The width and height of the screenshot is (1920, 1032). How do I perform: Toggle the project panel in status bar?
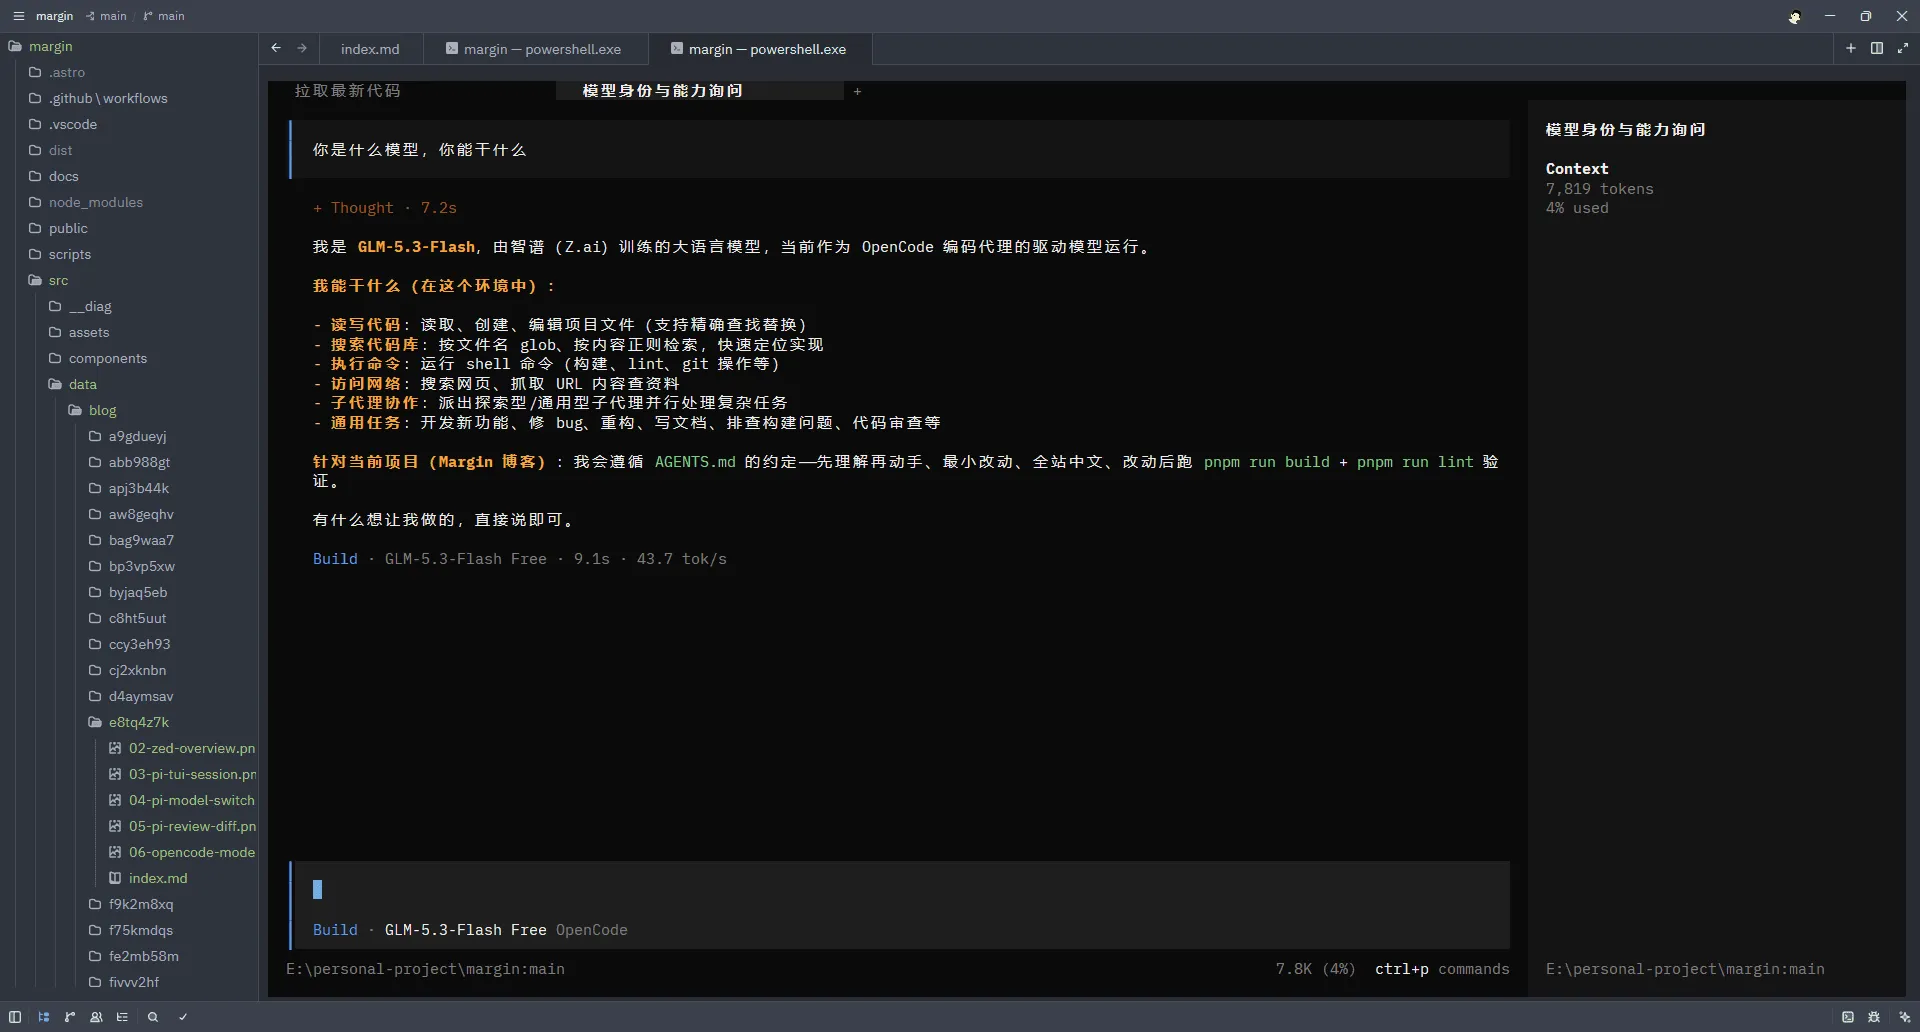click(x=44, y=1017)
